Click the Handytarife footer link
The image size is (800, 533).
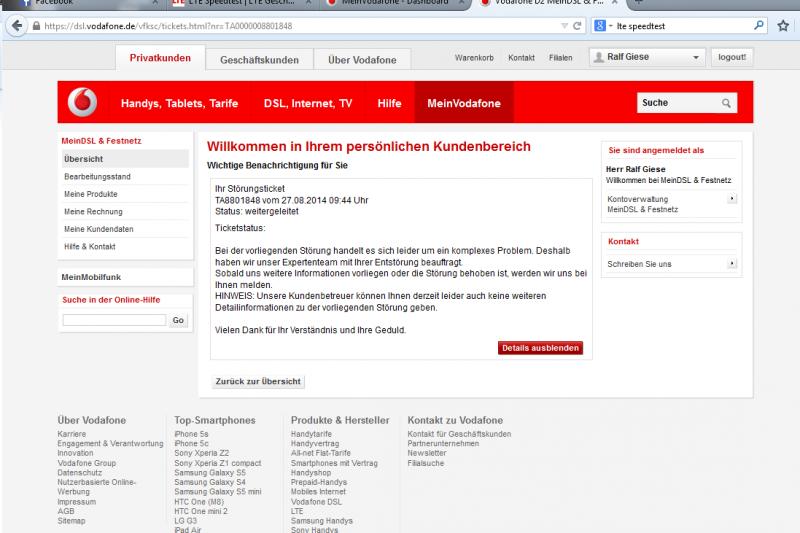coord(311,434)
